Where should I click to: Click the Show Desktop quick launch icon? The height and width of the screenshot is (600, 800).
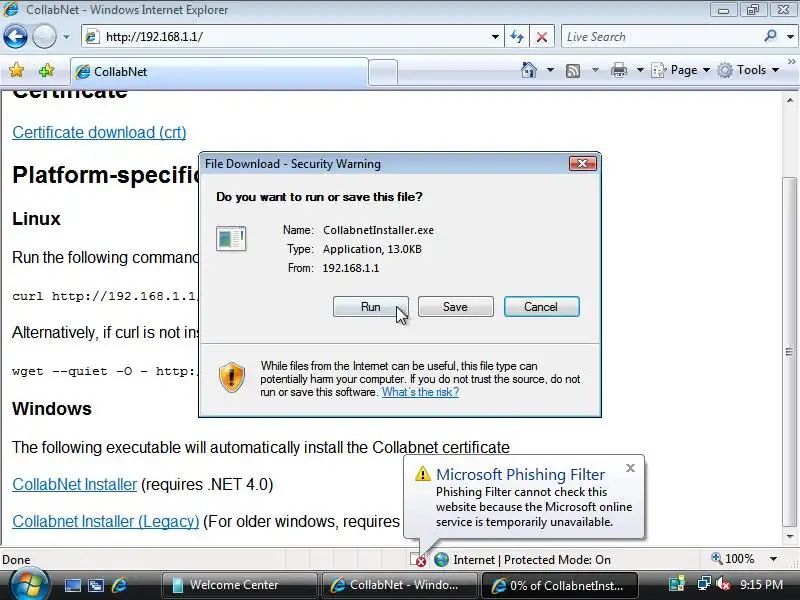(x=72, y=585)
